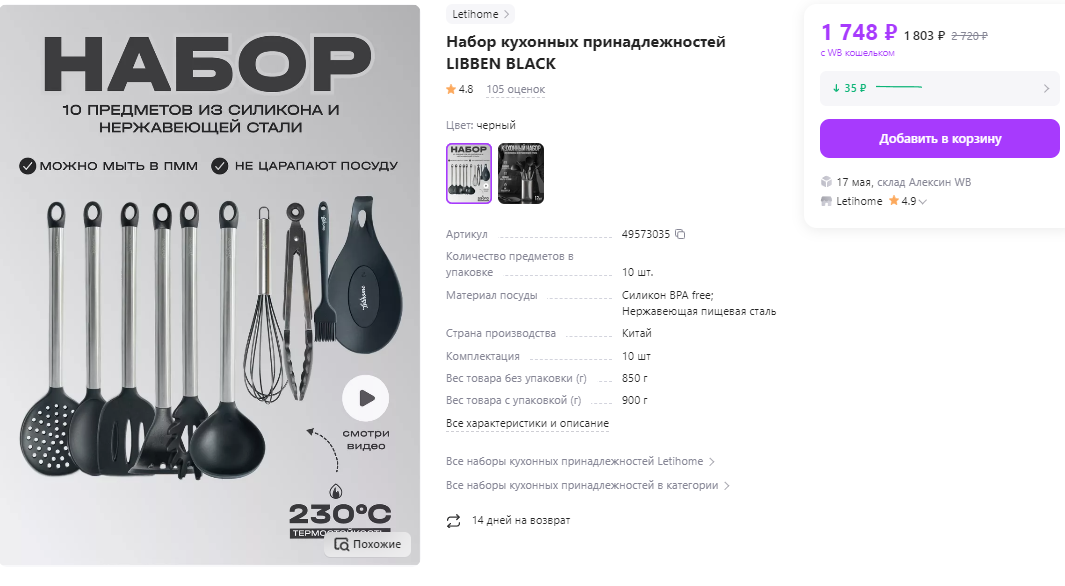This screenshot has height=586, width=1065.
Task: Add item to cart with Добавить в корзину
Action: point(939,139)
